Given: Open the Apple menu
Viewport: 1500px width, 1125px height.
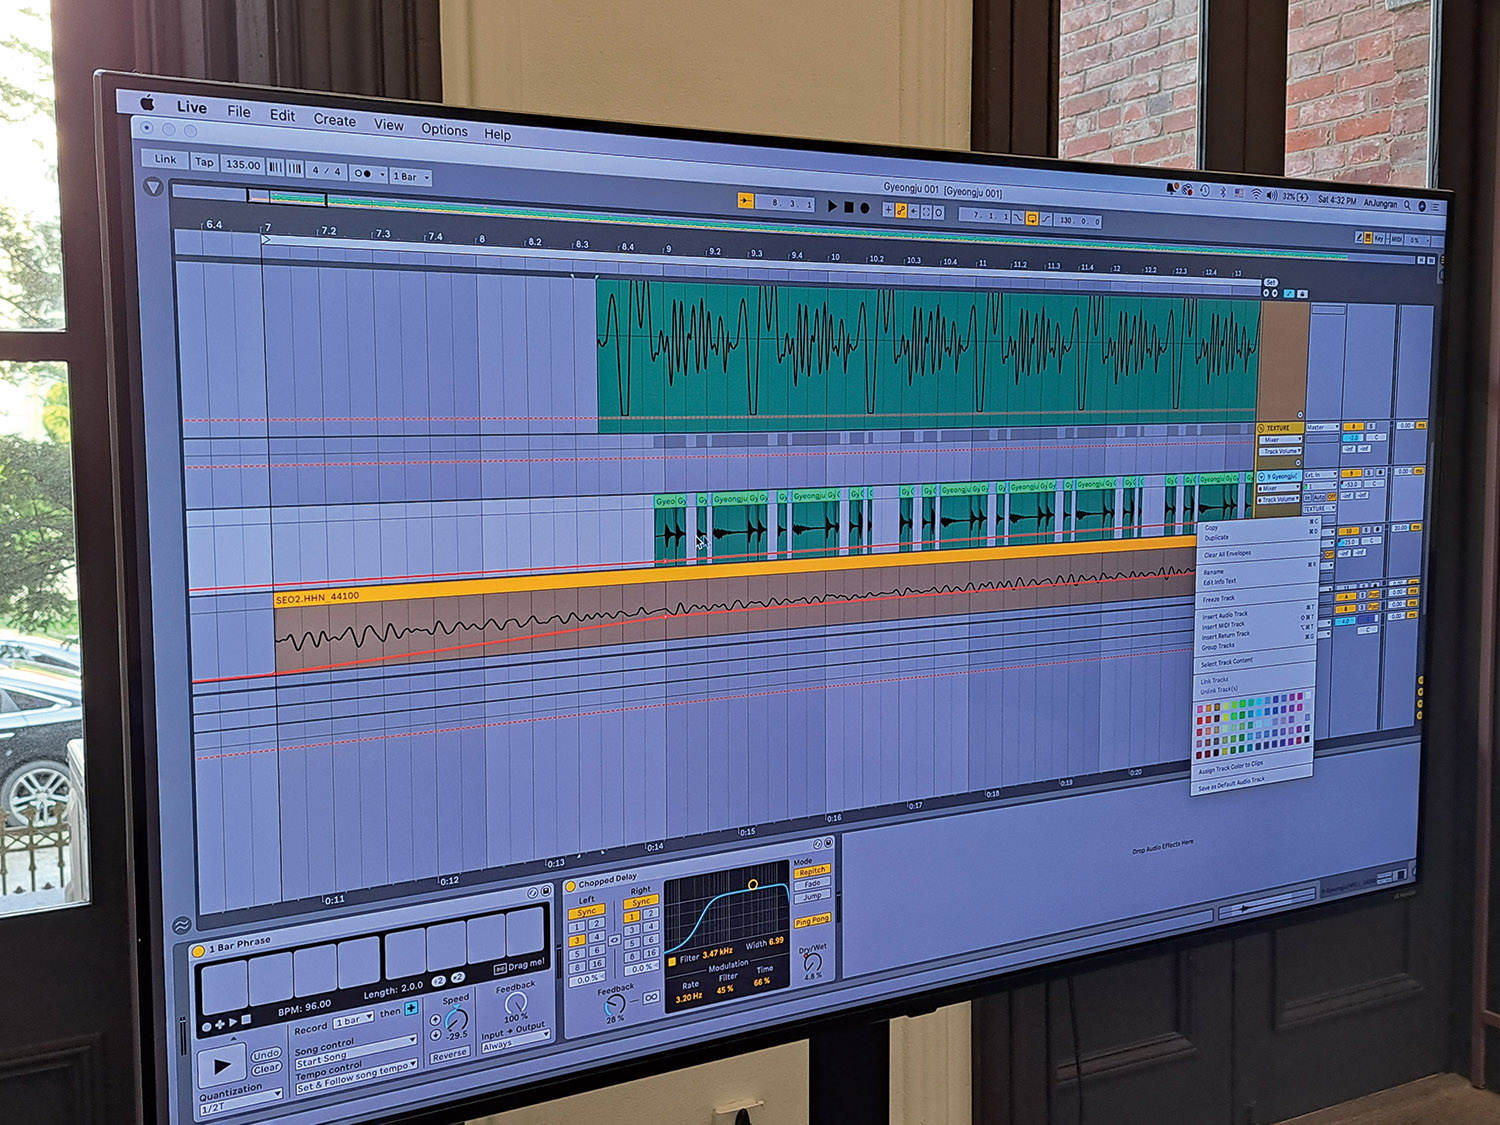Looking at the screenshot, I should pyautogui.click(x=147, y=102).
